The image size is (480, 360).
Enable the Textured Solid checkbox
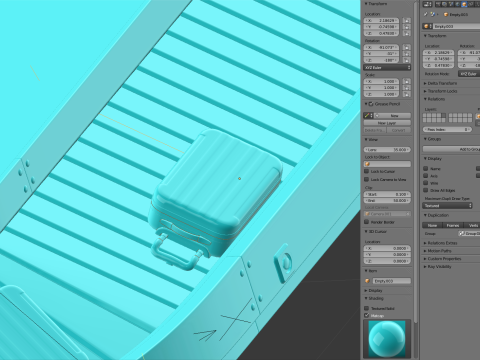pos(367,308)
